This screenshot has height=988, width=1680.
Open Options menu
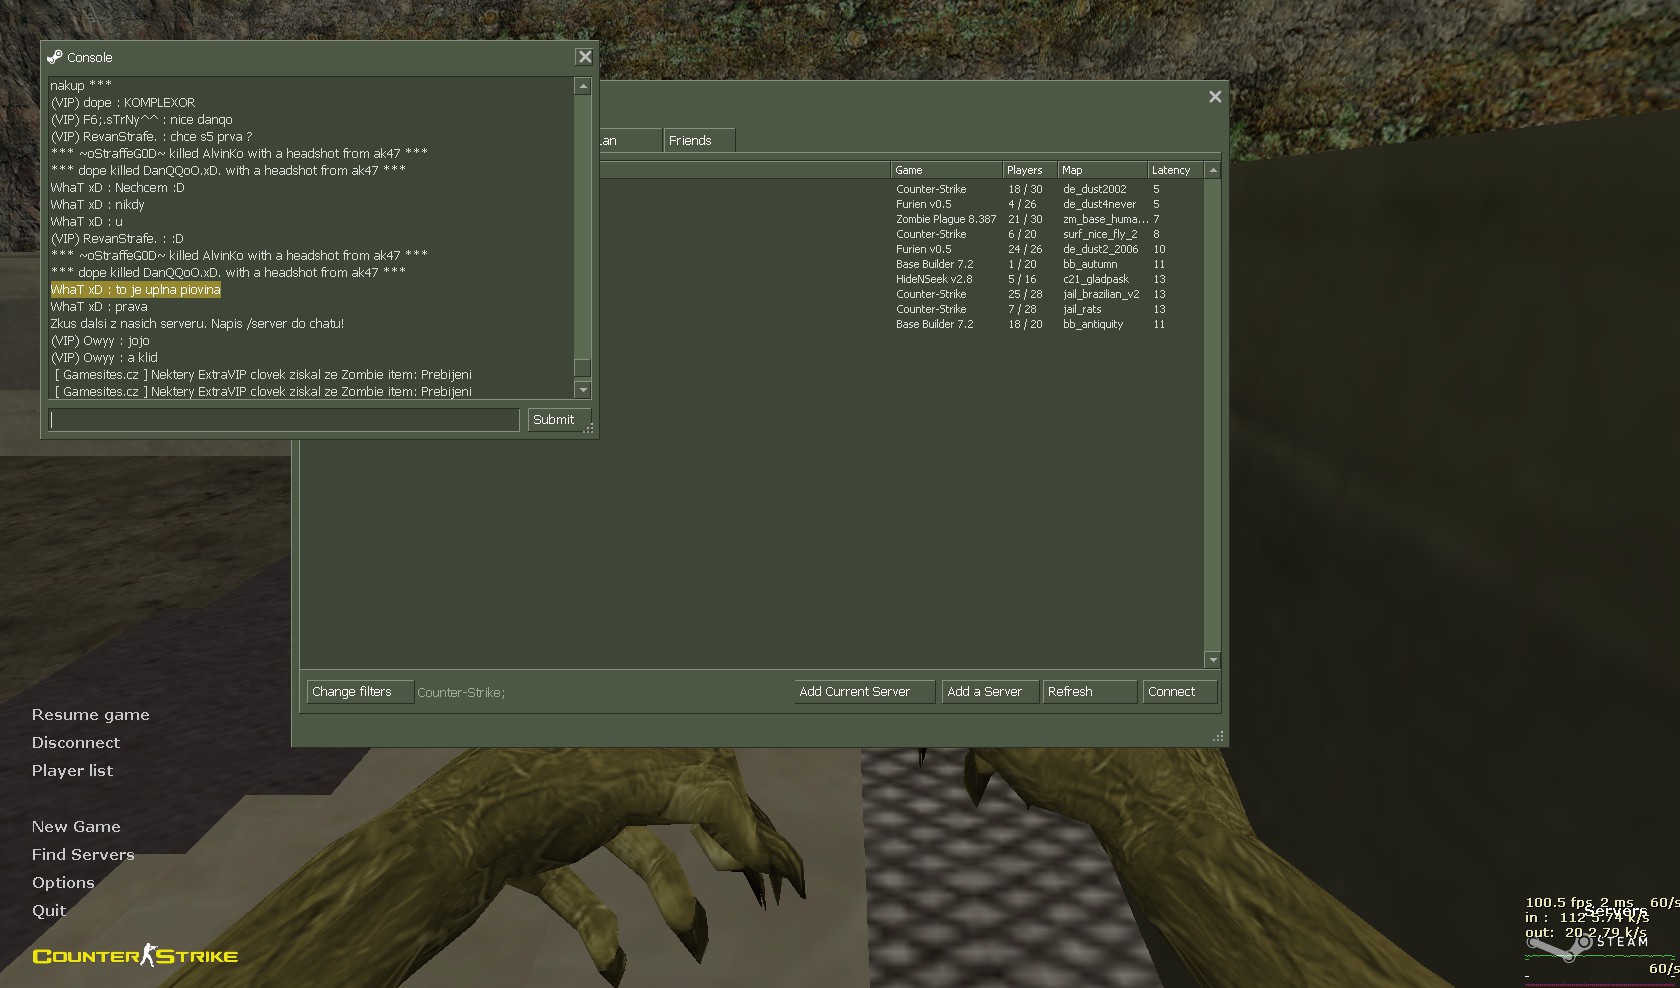(63, 883)
